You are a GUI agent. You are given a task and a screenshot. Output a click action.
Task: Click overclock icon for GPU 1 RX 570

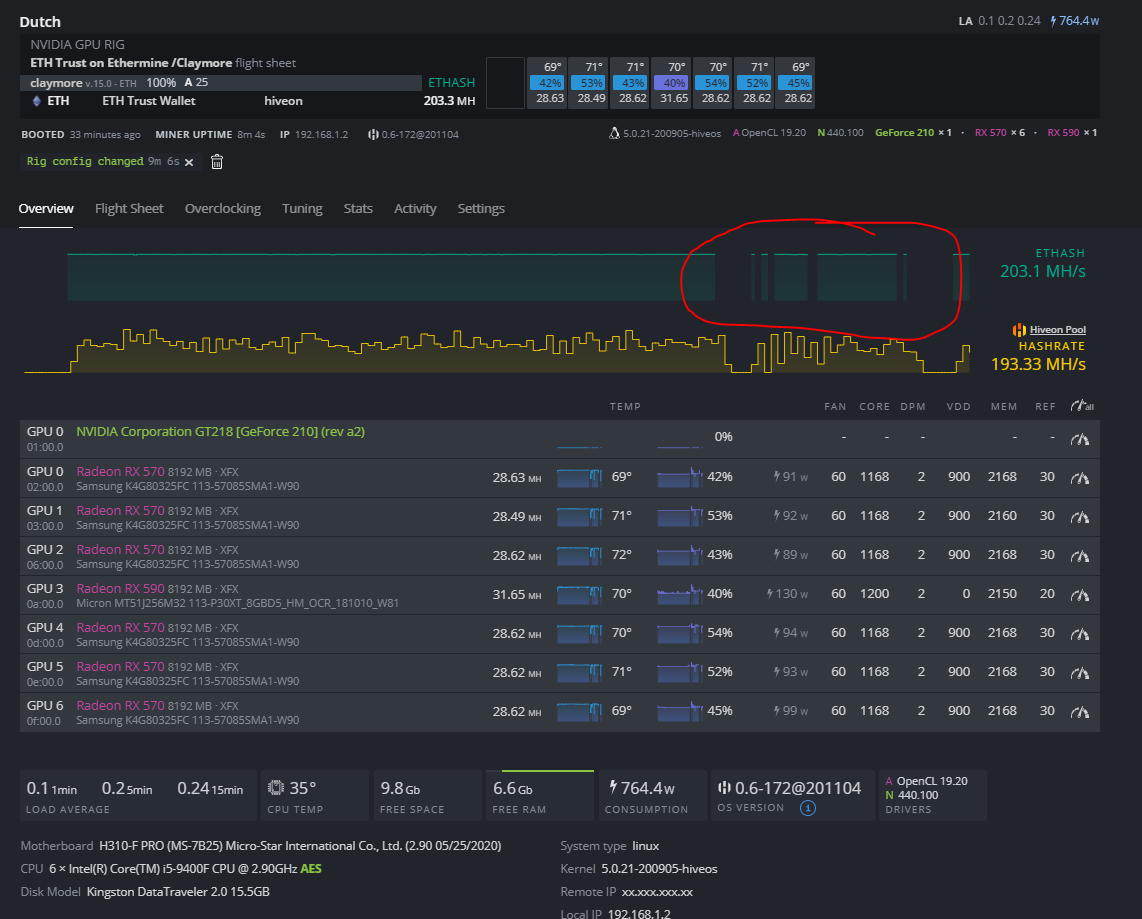pos(1078,516)
